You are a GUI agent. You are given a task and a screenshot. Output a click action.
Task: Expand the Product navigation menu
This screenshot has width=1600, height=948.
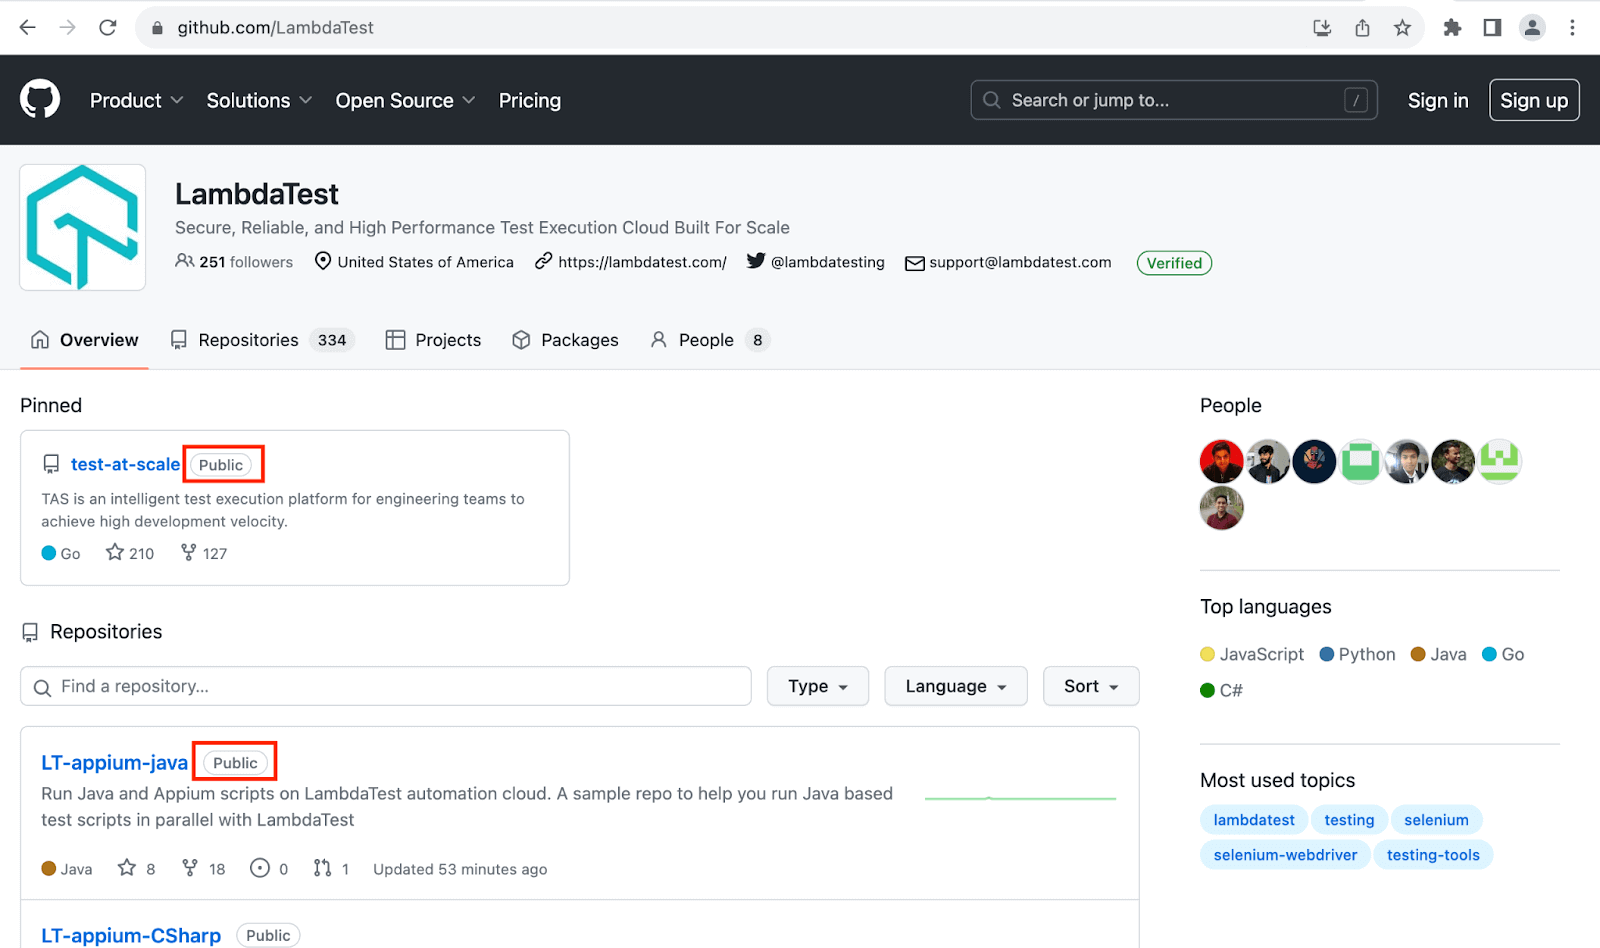(x=136, y=101)
